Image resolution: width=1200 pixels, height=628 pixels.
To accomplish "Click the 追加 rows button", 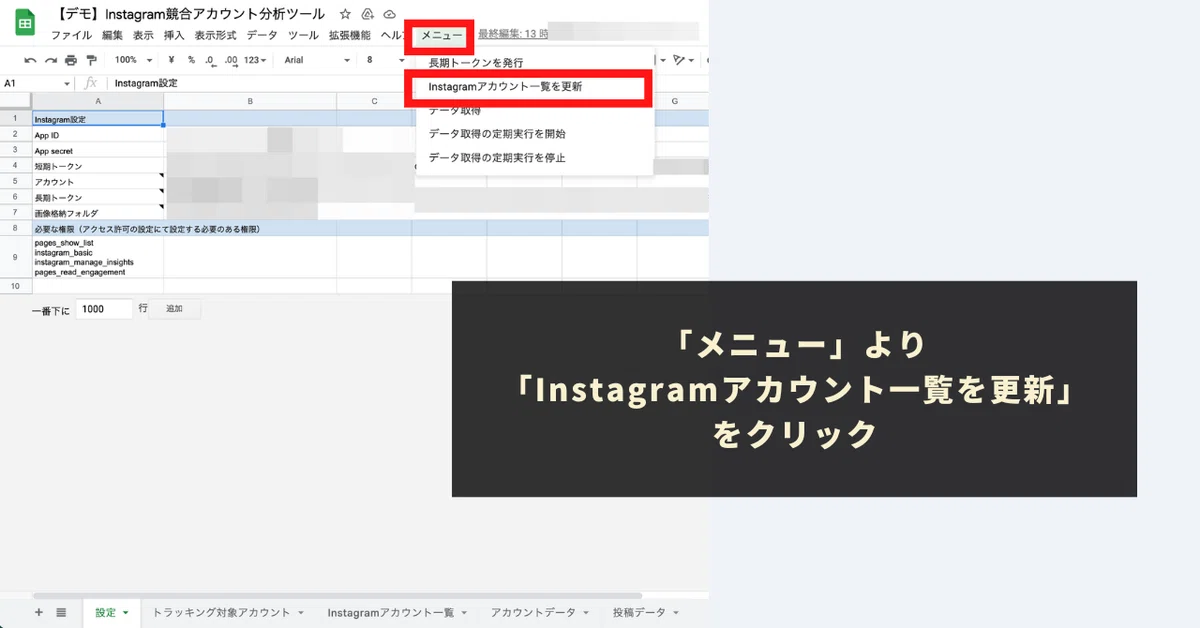I will point(175,309).
